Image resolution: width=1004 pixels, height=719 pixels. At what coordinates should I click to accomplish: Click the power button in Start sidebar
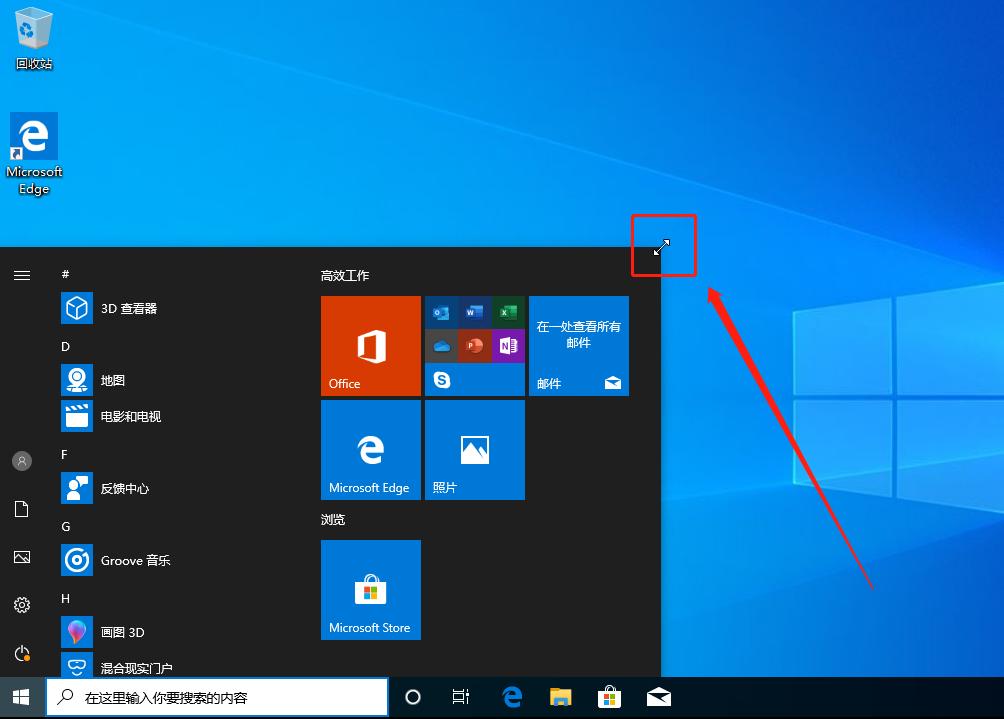pyautogui.click(x=22, y=653)
